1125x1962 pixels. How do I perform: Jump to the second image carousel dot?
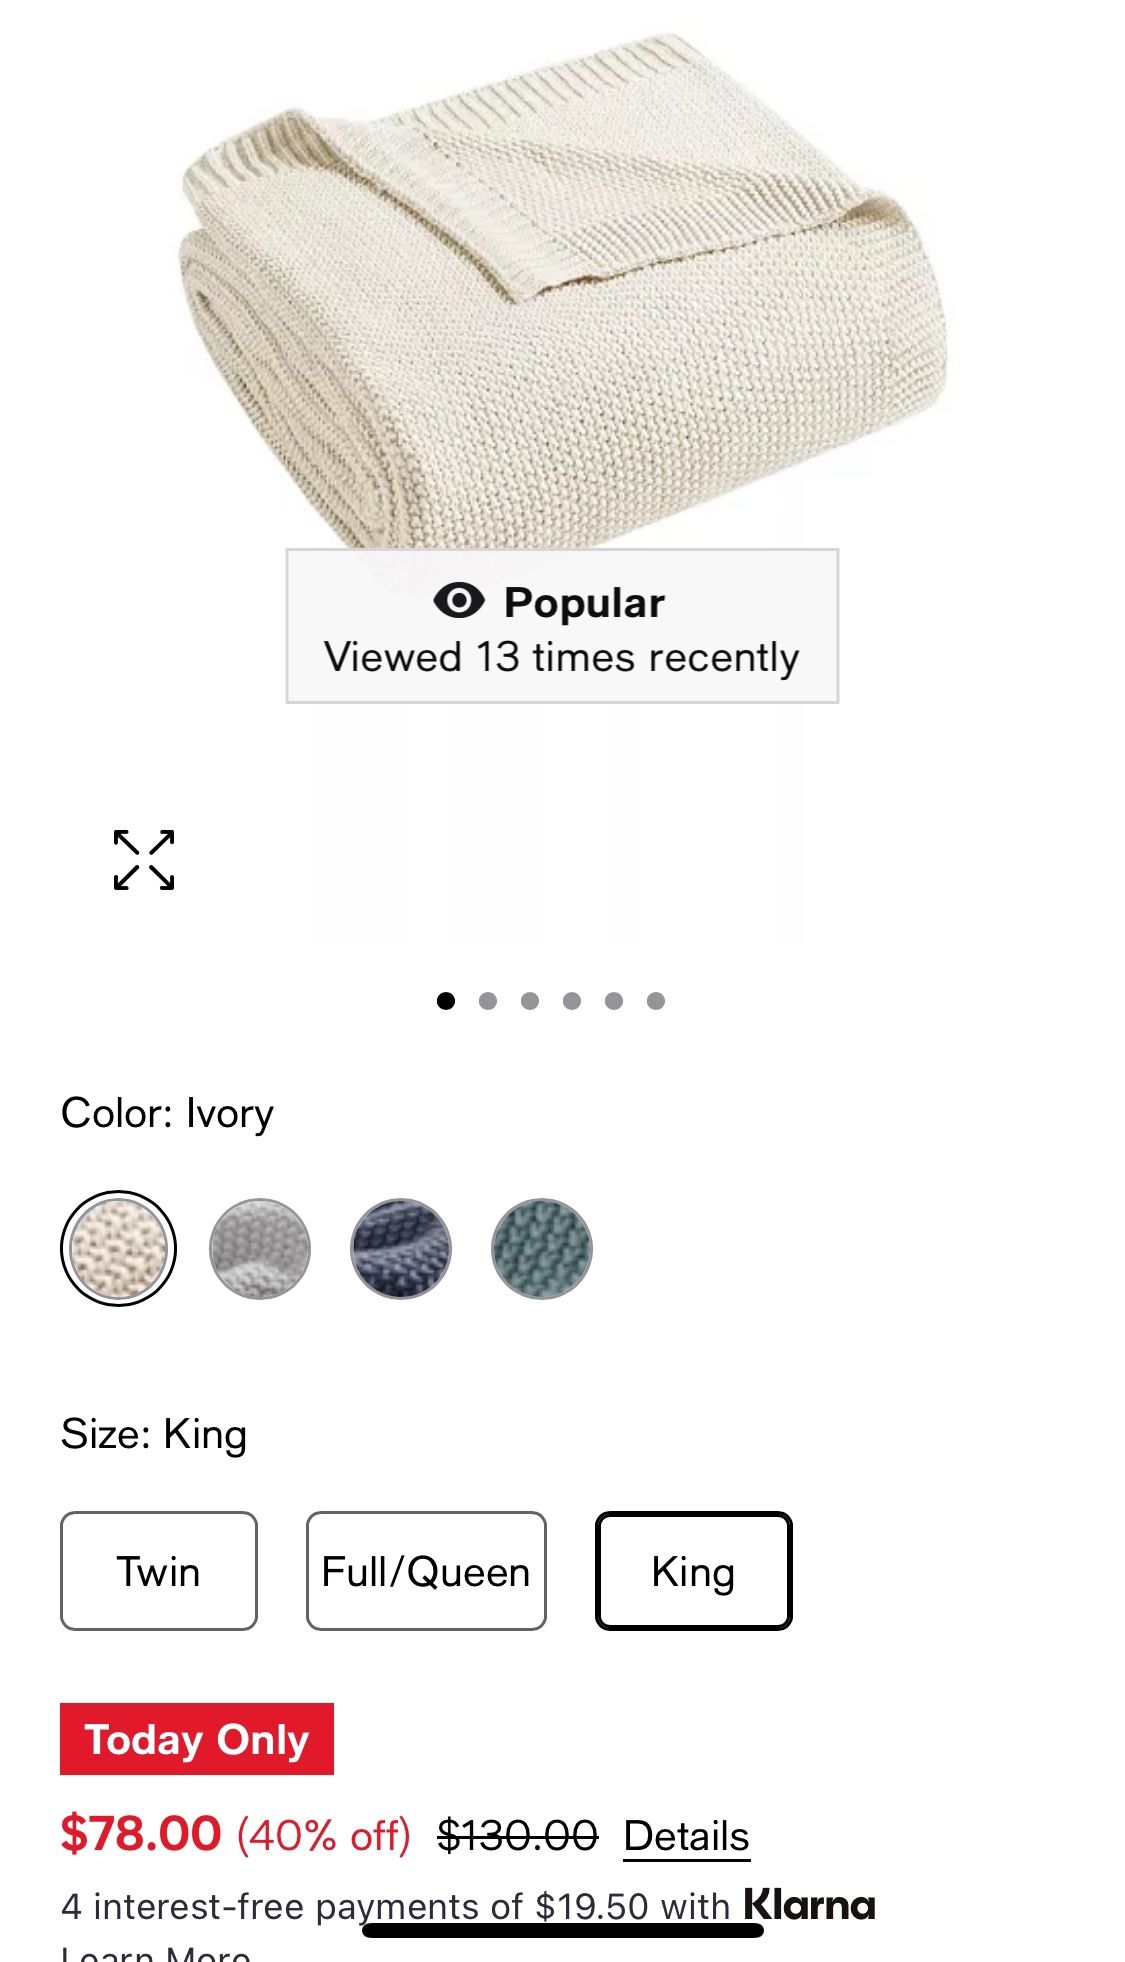pyautogui.click(x=488, y=1001)
